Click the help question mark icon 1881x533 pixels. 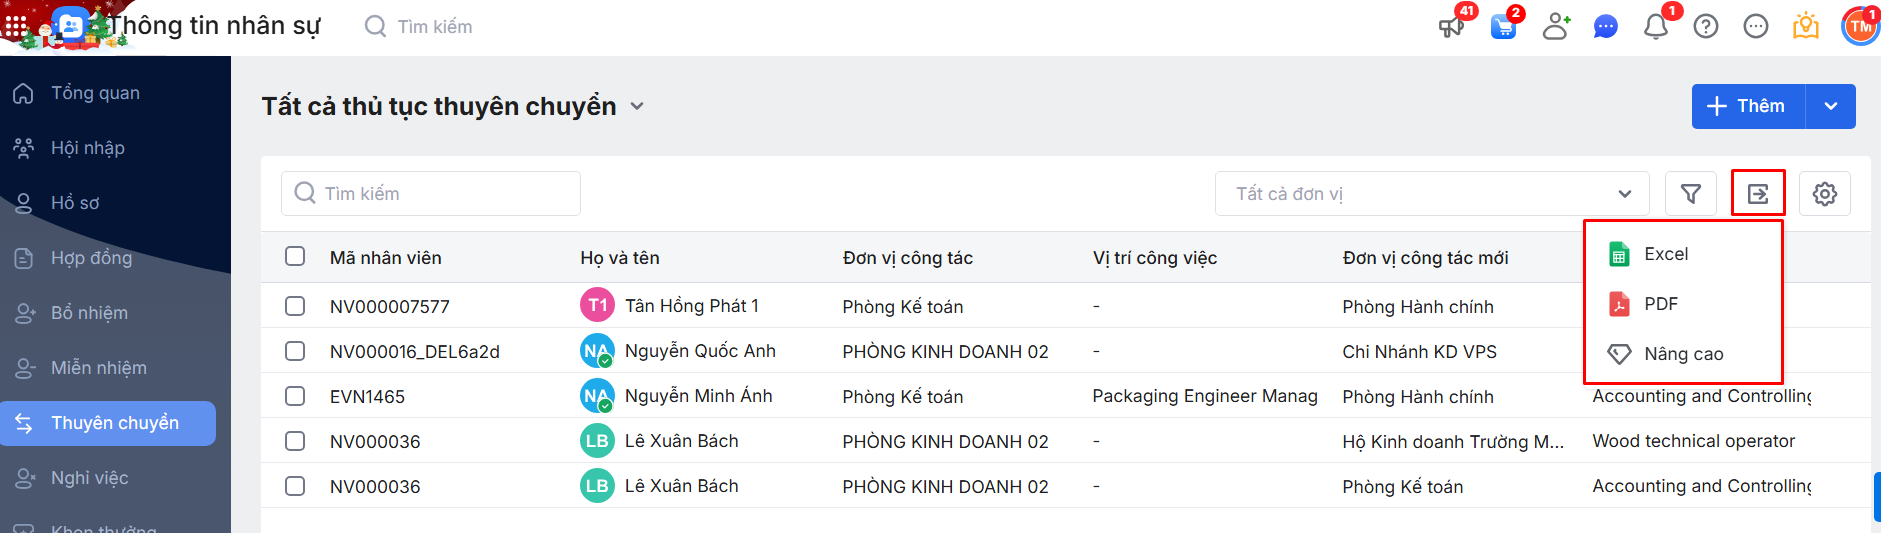tap(1705, 27)
